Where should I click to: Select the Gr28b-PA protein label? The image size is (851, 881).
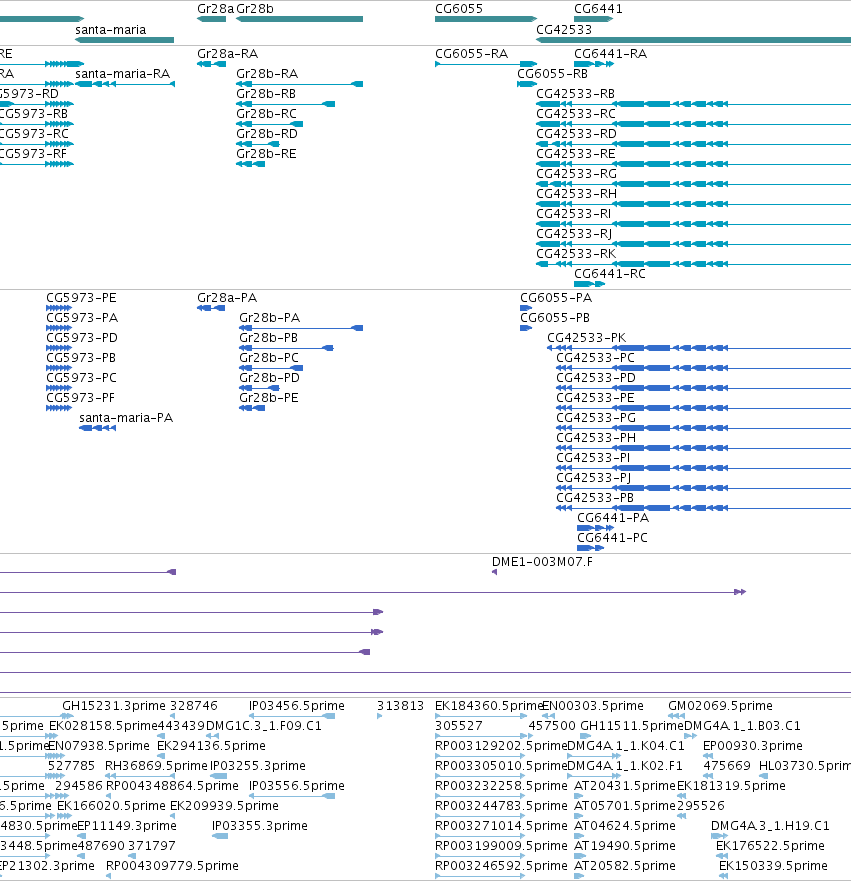[270, 318]
